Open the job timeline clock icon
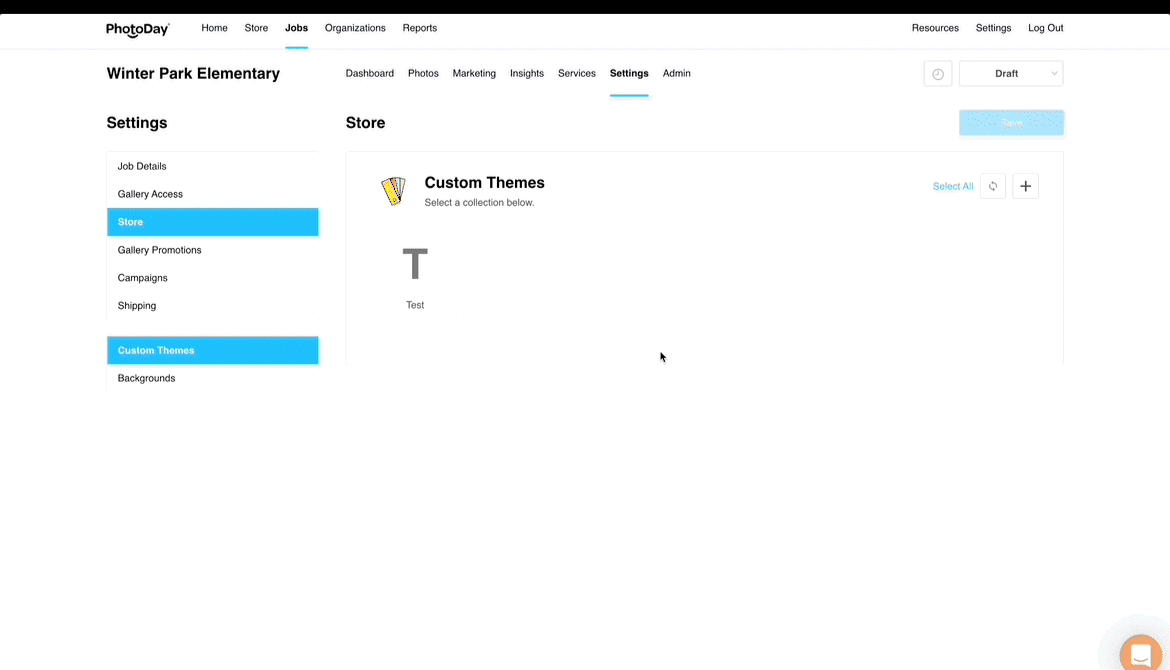The height and width of the screenshot is (670, 1170). pos(937,74)
